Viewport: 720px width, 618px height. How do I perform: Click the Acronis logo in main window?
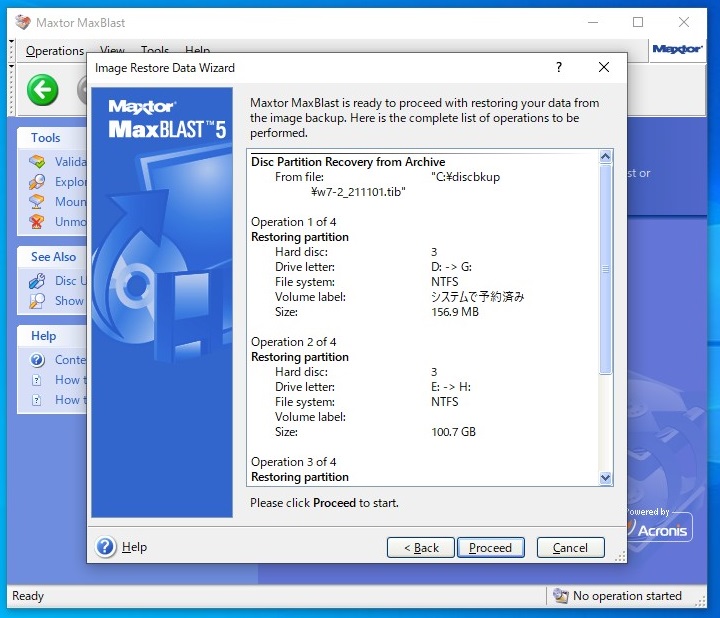[662, 530]
